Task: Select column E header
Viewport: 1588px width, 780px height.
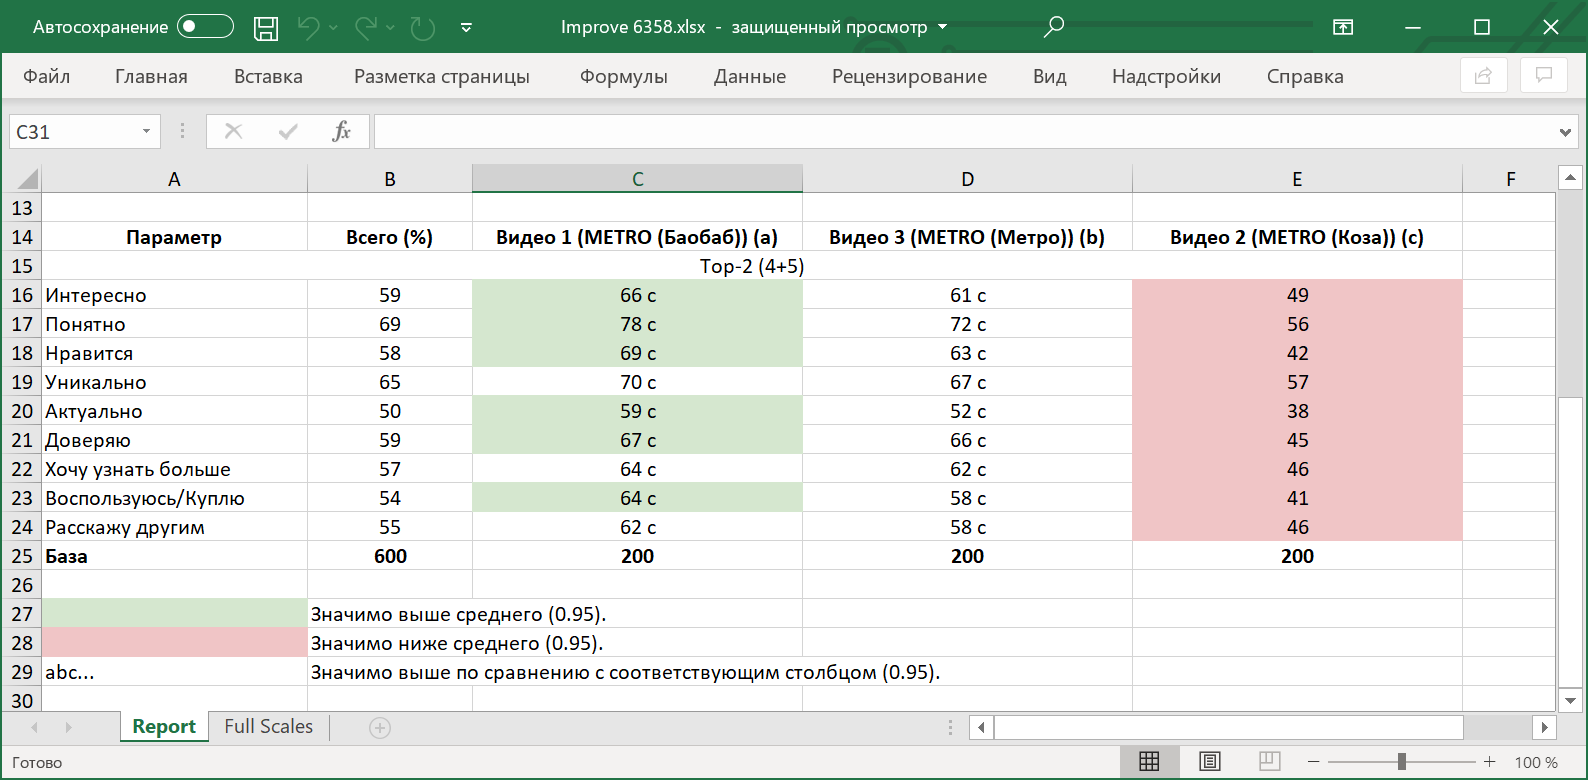Action: (x=1297, y=179)
